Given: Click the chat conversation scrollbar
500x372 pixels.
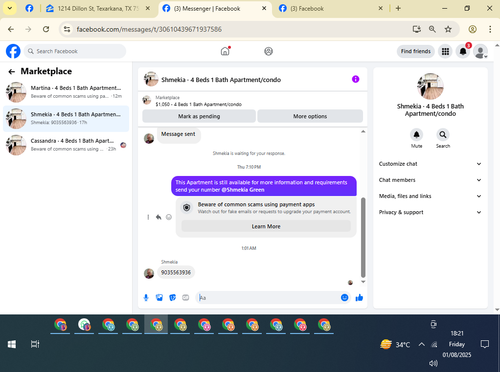Looking at the screenshot, I should 363,237.
